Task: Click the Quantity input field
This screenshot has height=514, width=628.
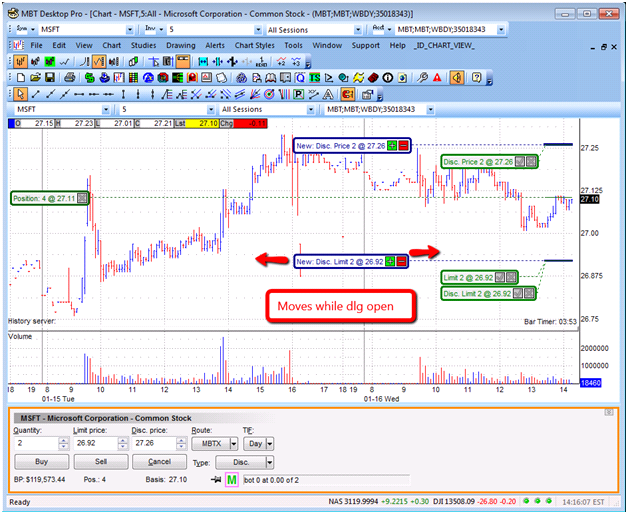Action: (x=36, y=443)
